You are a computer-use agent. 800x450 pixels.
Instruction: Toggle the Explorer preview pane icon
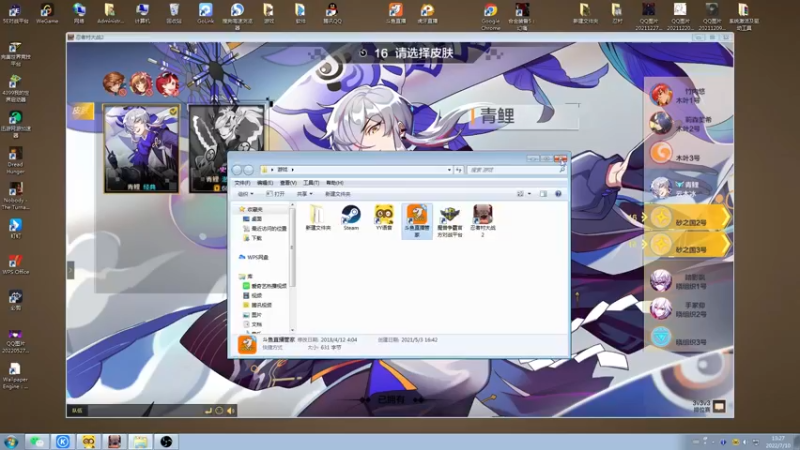coord(543,194)
